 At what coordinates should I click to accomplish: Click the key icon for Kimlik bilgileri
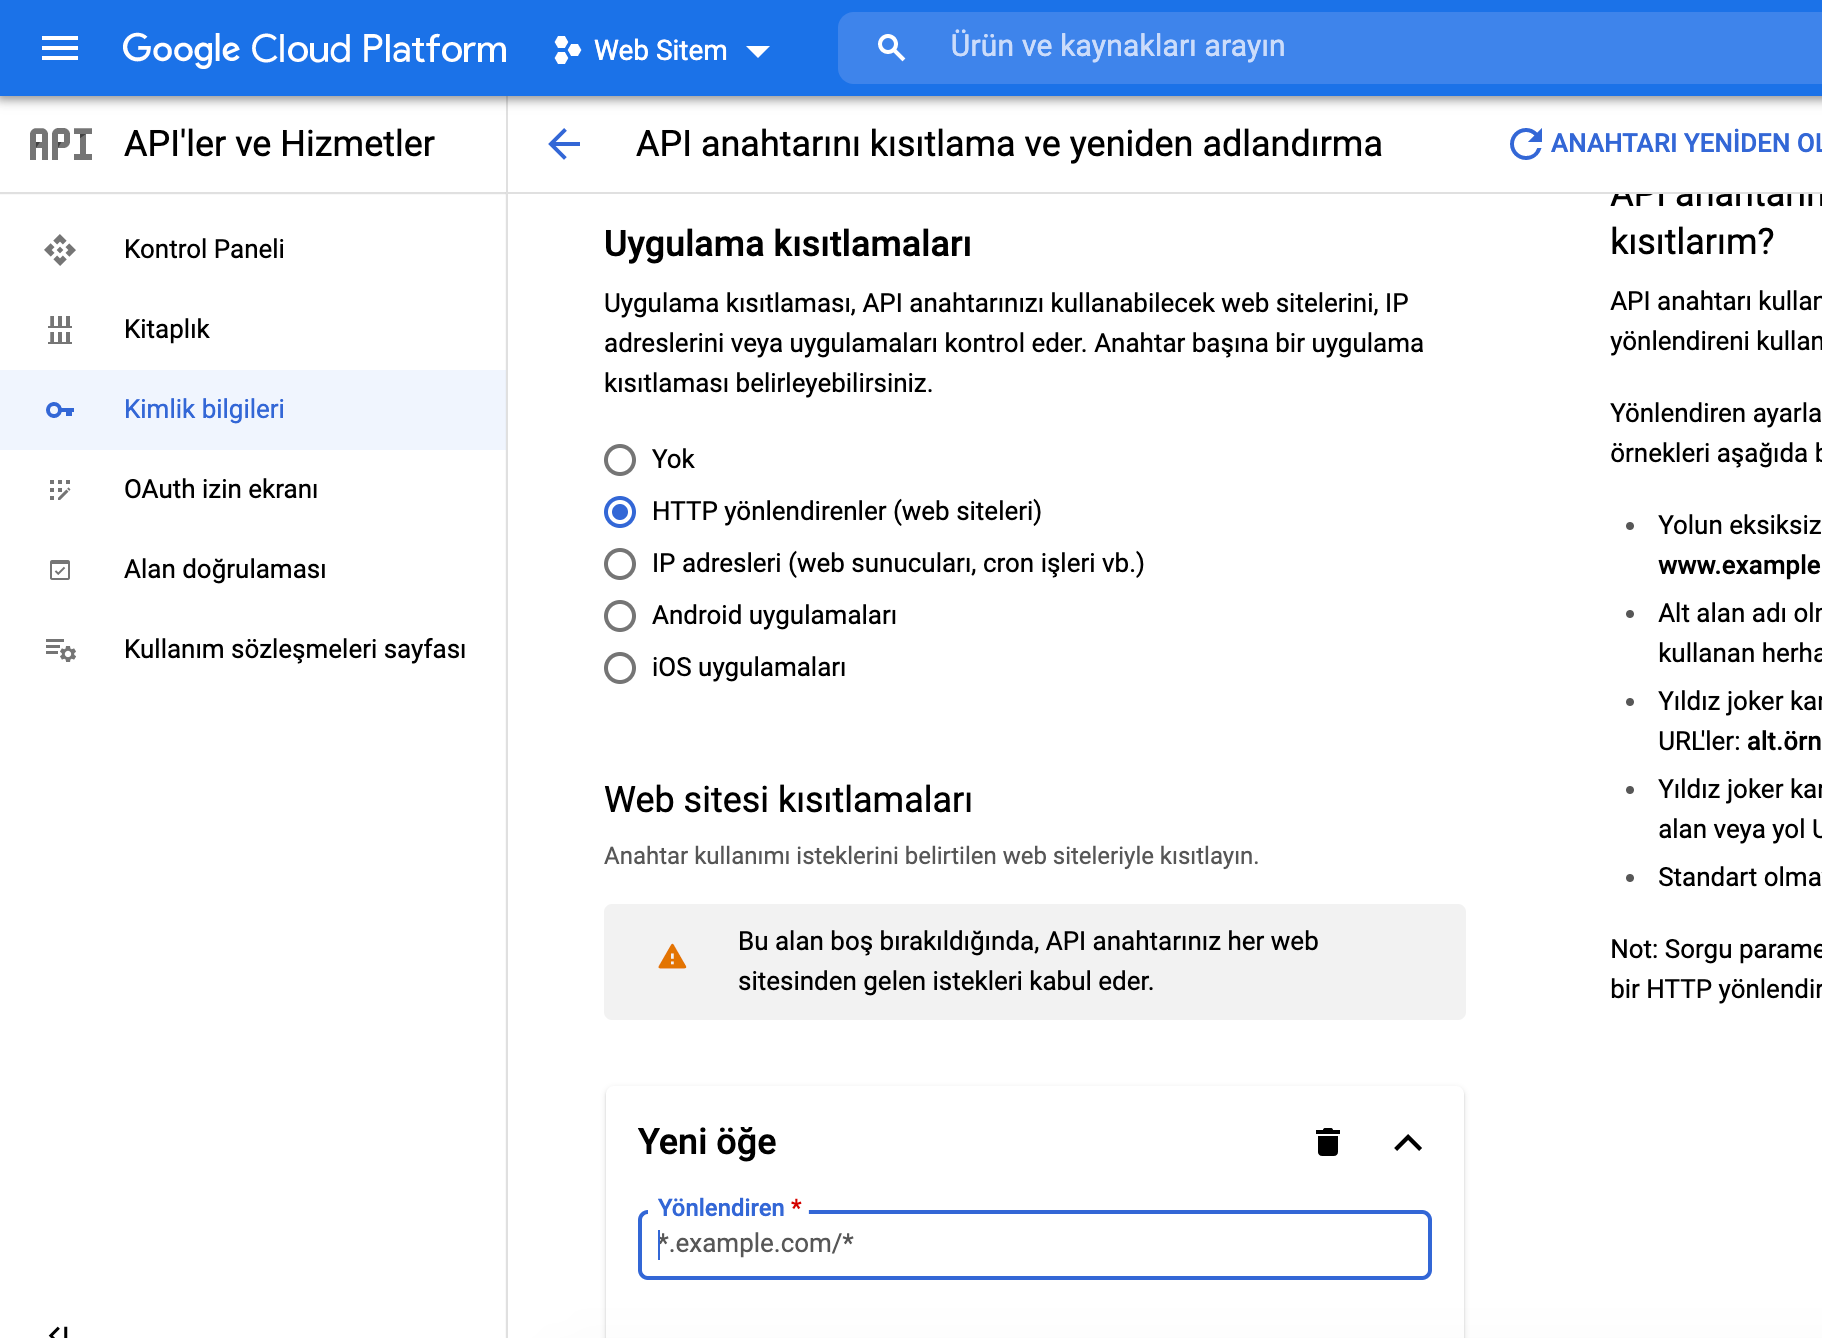tap(60, 410)
